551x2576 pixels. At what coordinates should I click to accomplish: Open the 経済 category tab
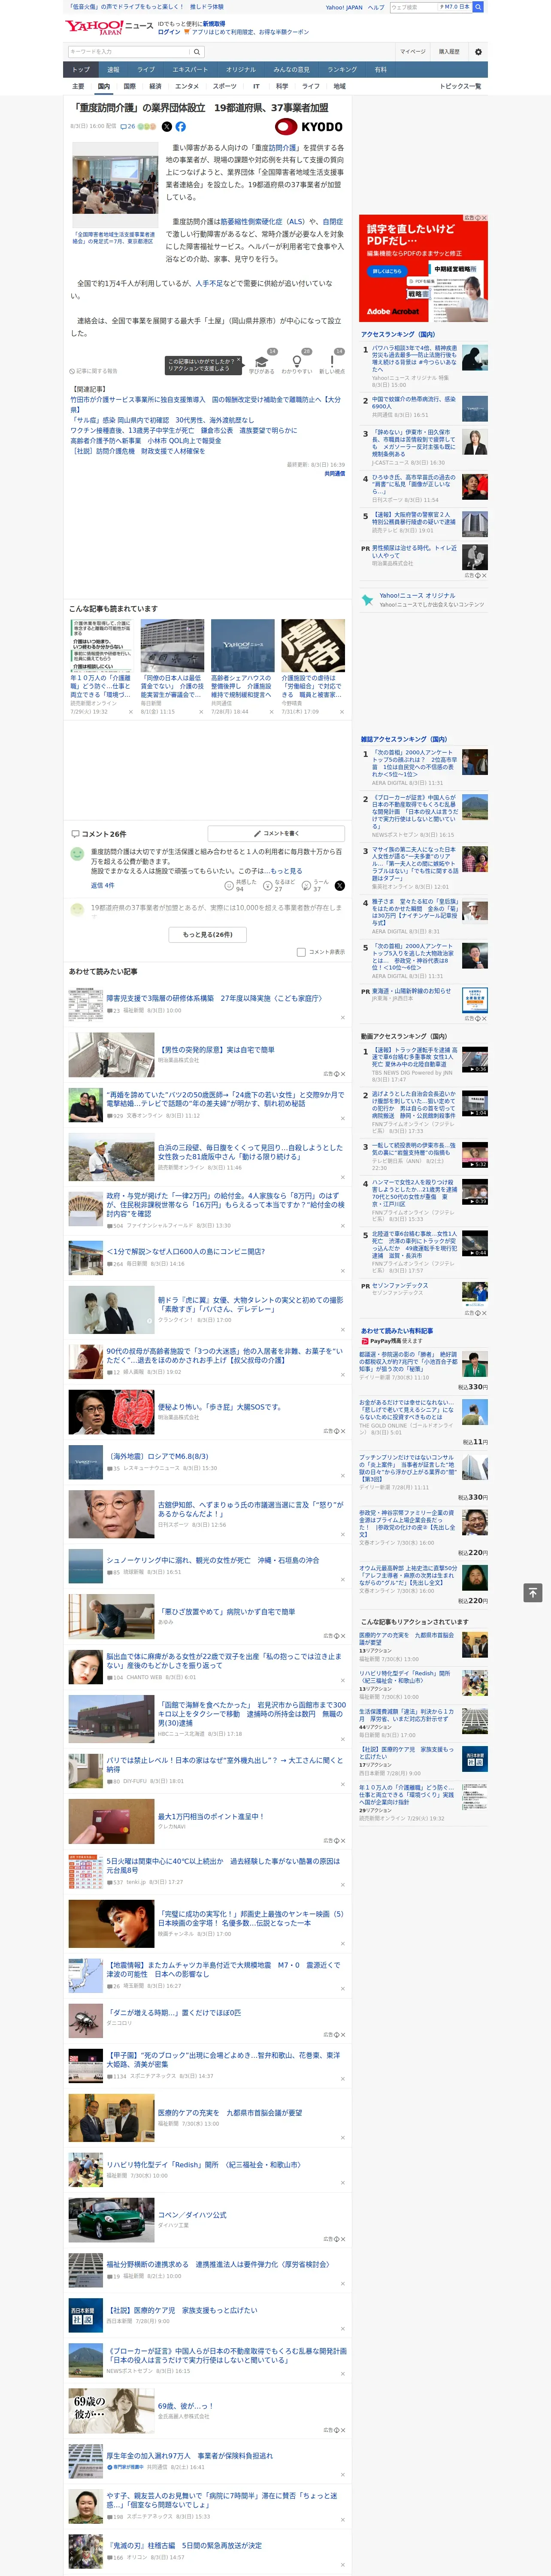coord(155,86)
